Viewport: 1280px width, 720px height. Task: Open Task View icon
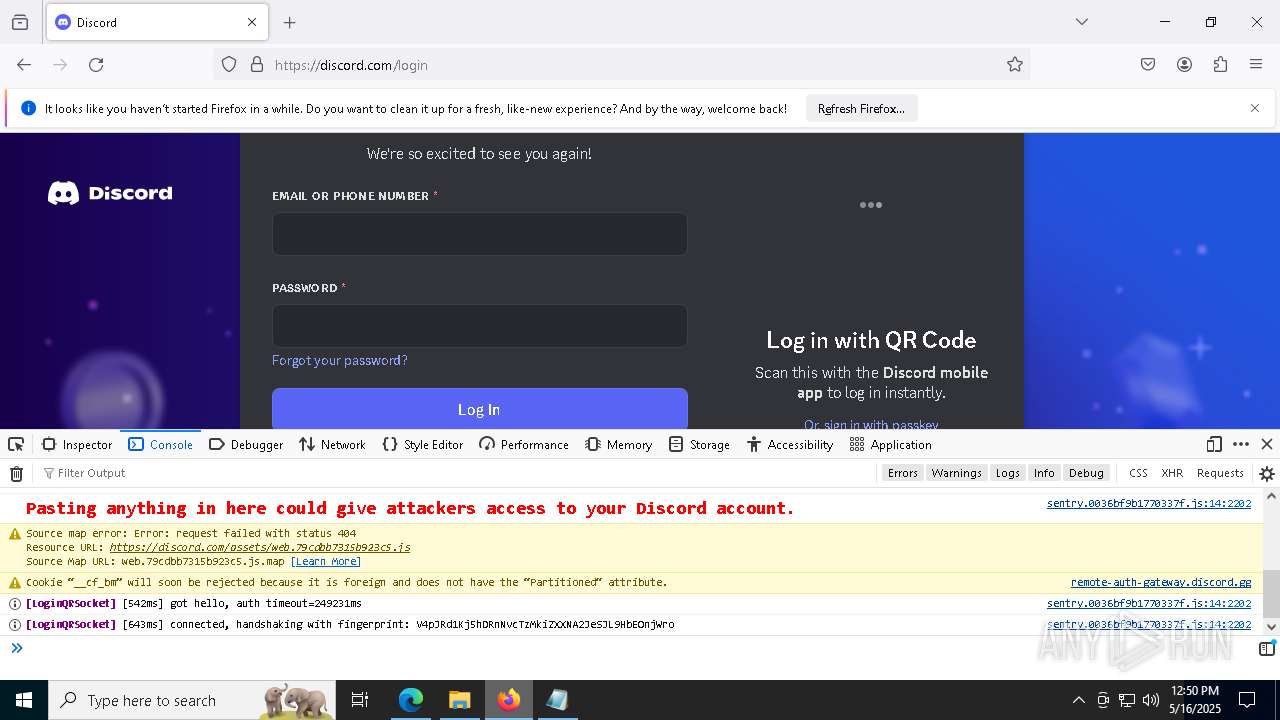pyautogui.click(x=360, y=700)
